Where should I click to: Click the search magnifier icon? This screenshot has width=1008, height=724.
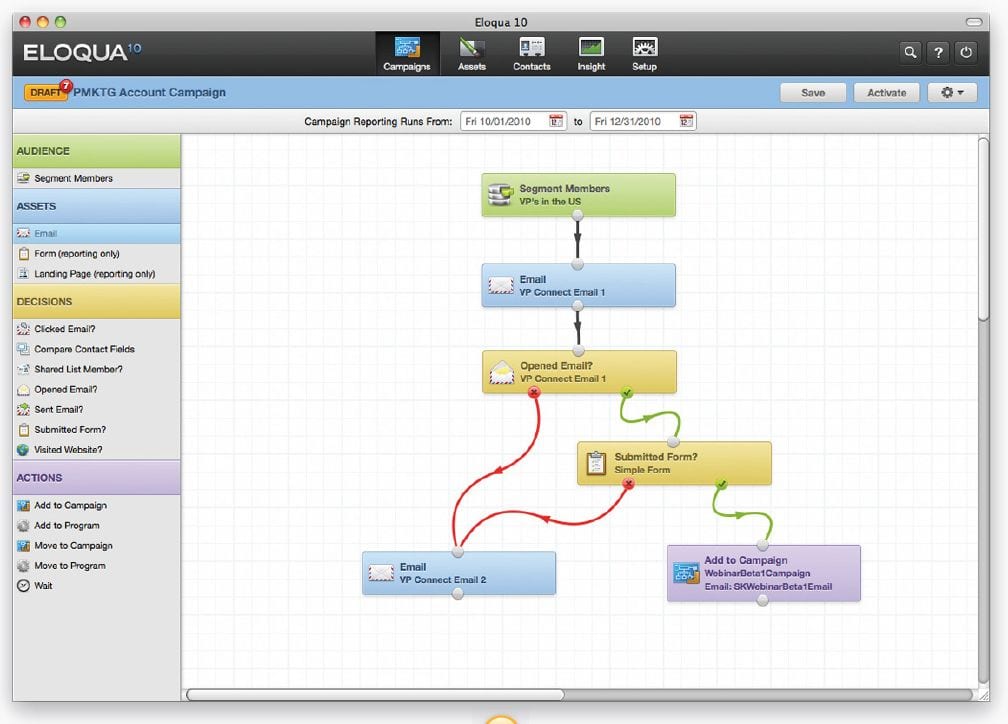[910, 52]
